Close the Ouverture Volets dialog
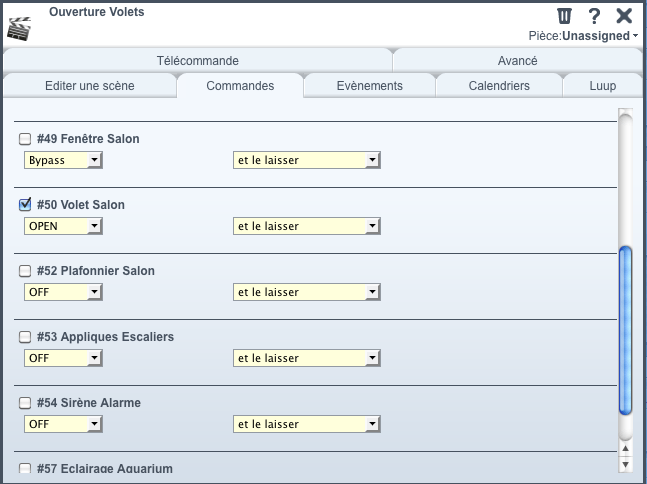647x484 pixels. [x=624, y=16]
